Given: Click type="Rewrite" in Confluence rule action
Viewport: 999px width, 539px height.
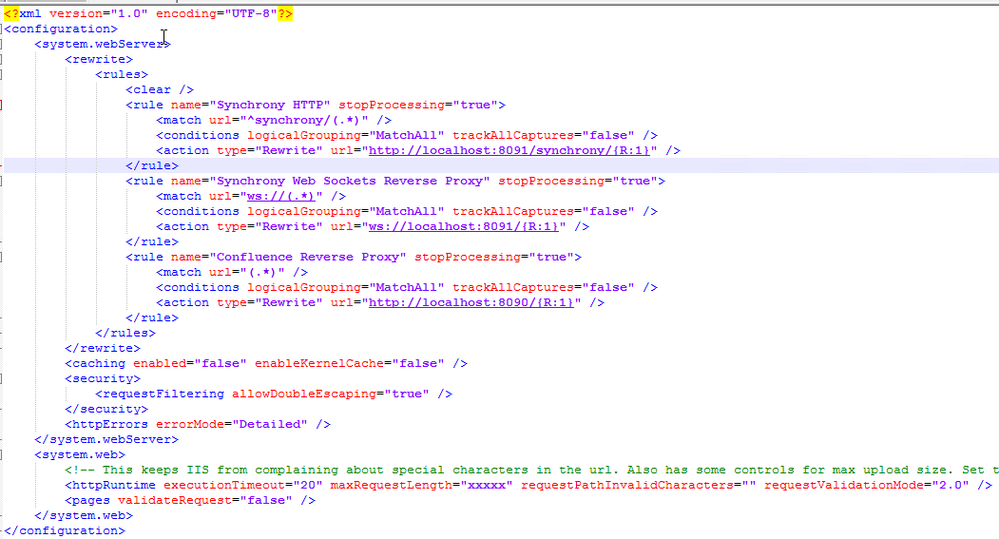Looking at the screenshot, I should [x=270, y=303].
